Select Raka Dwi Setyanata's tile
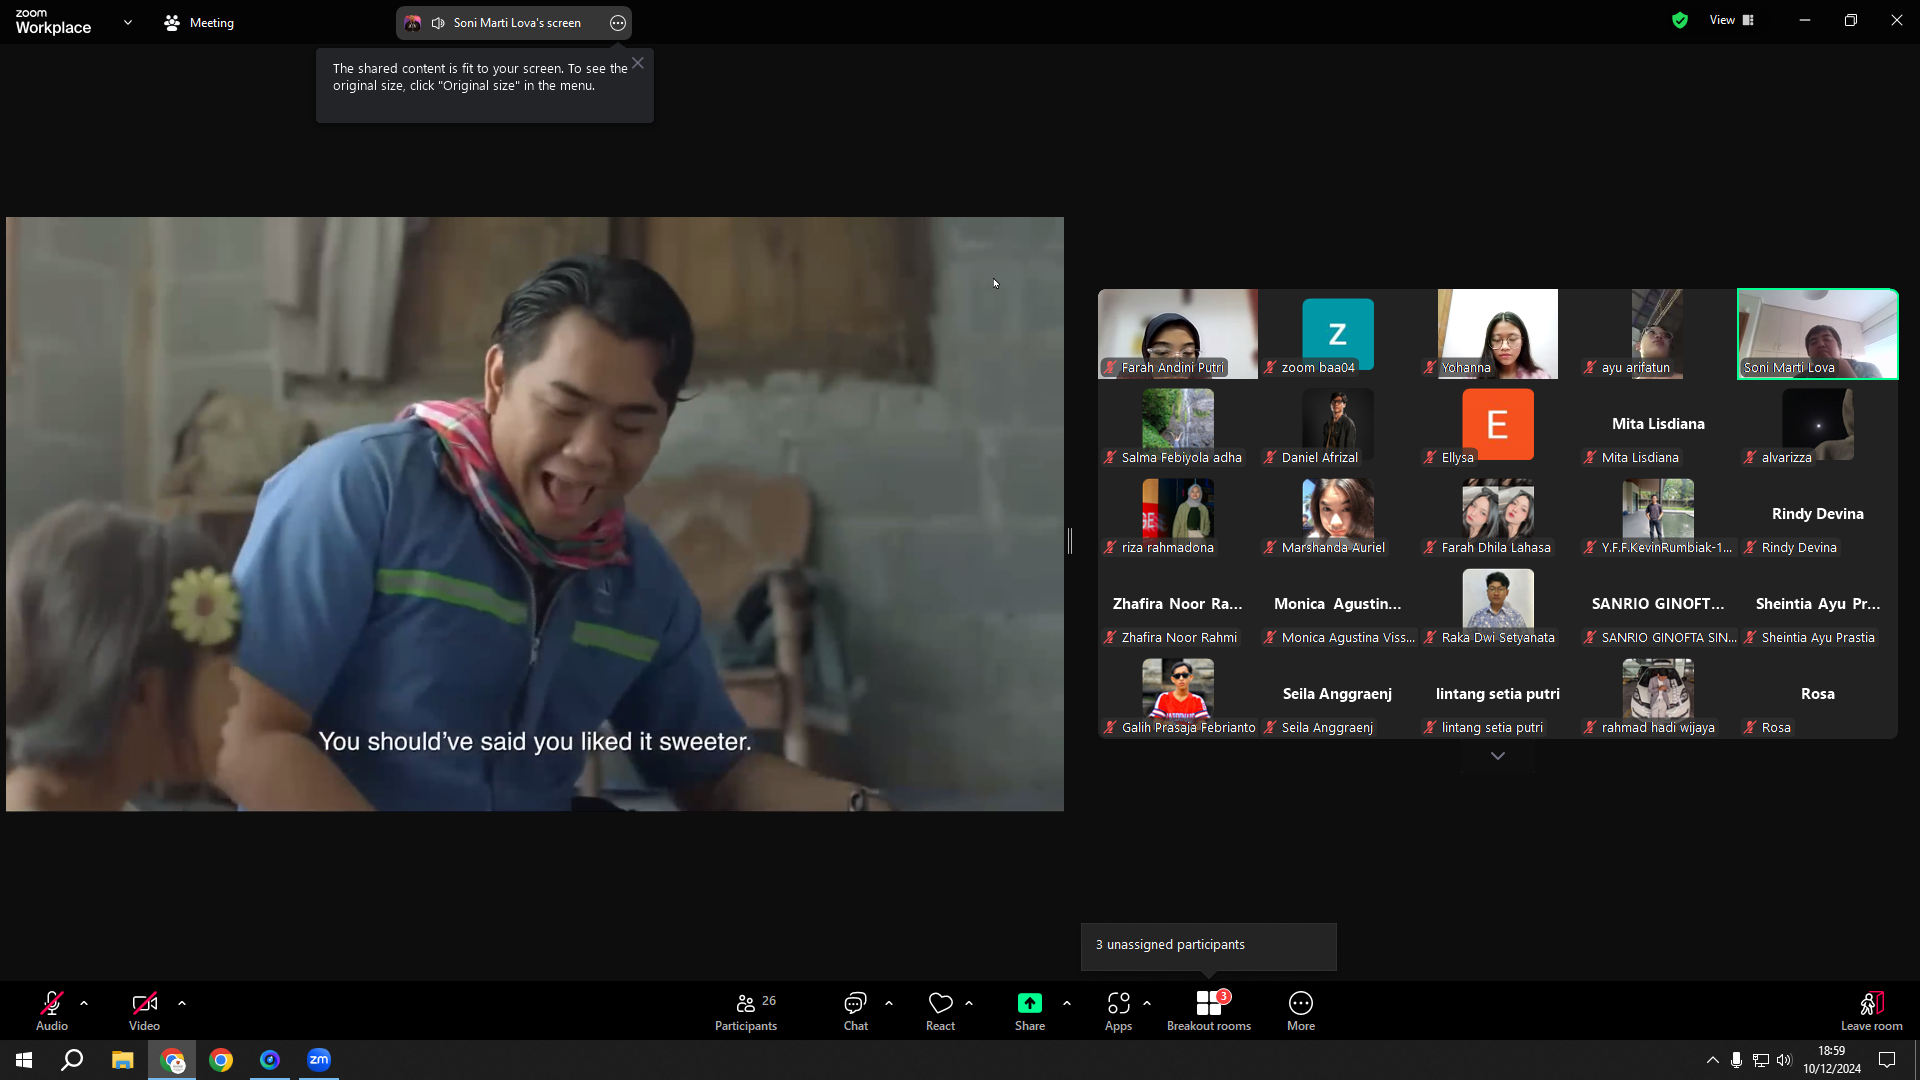 (x=1498, y=604)
